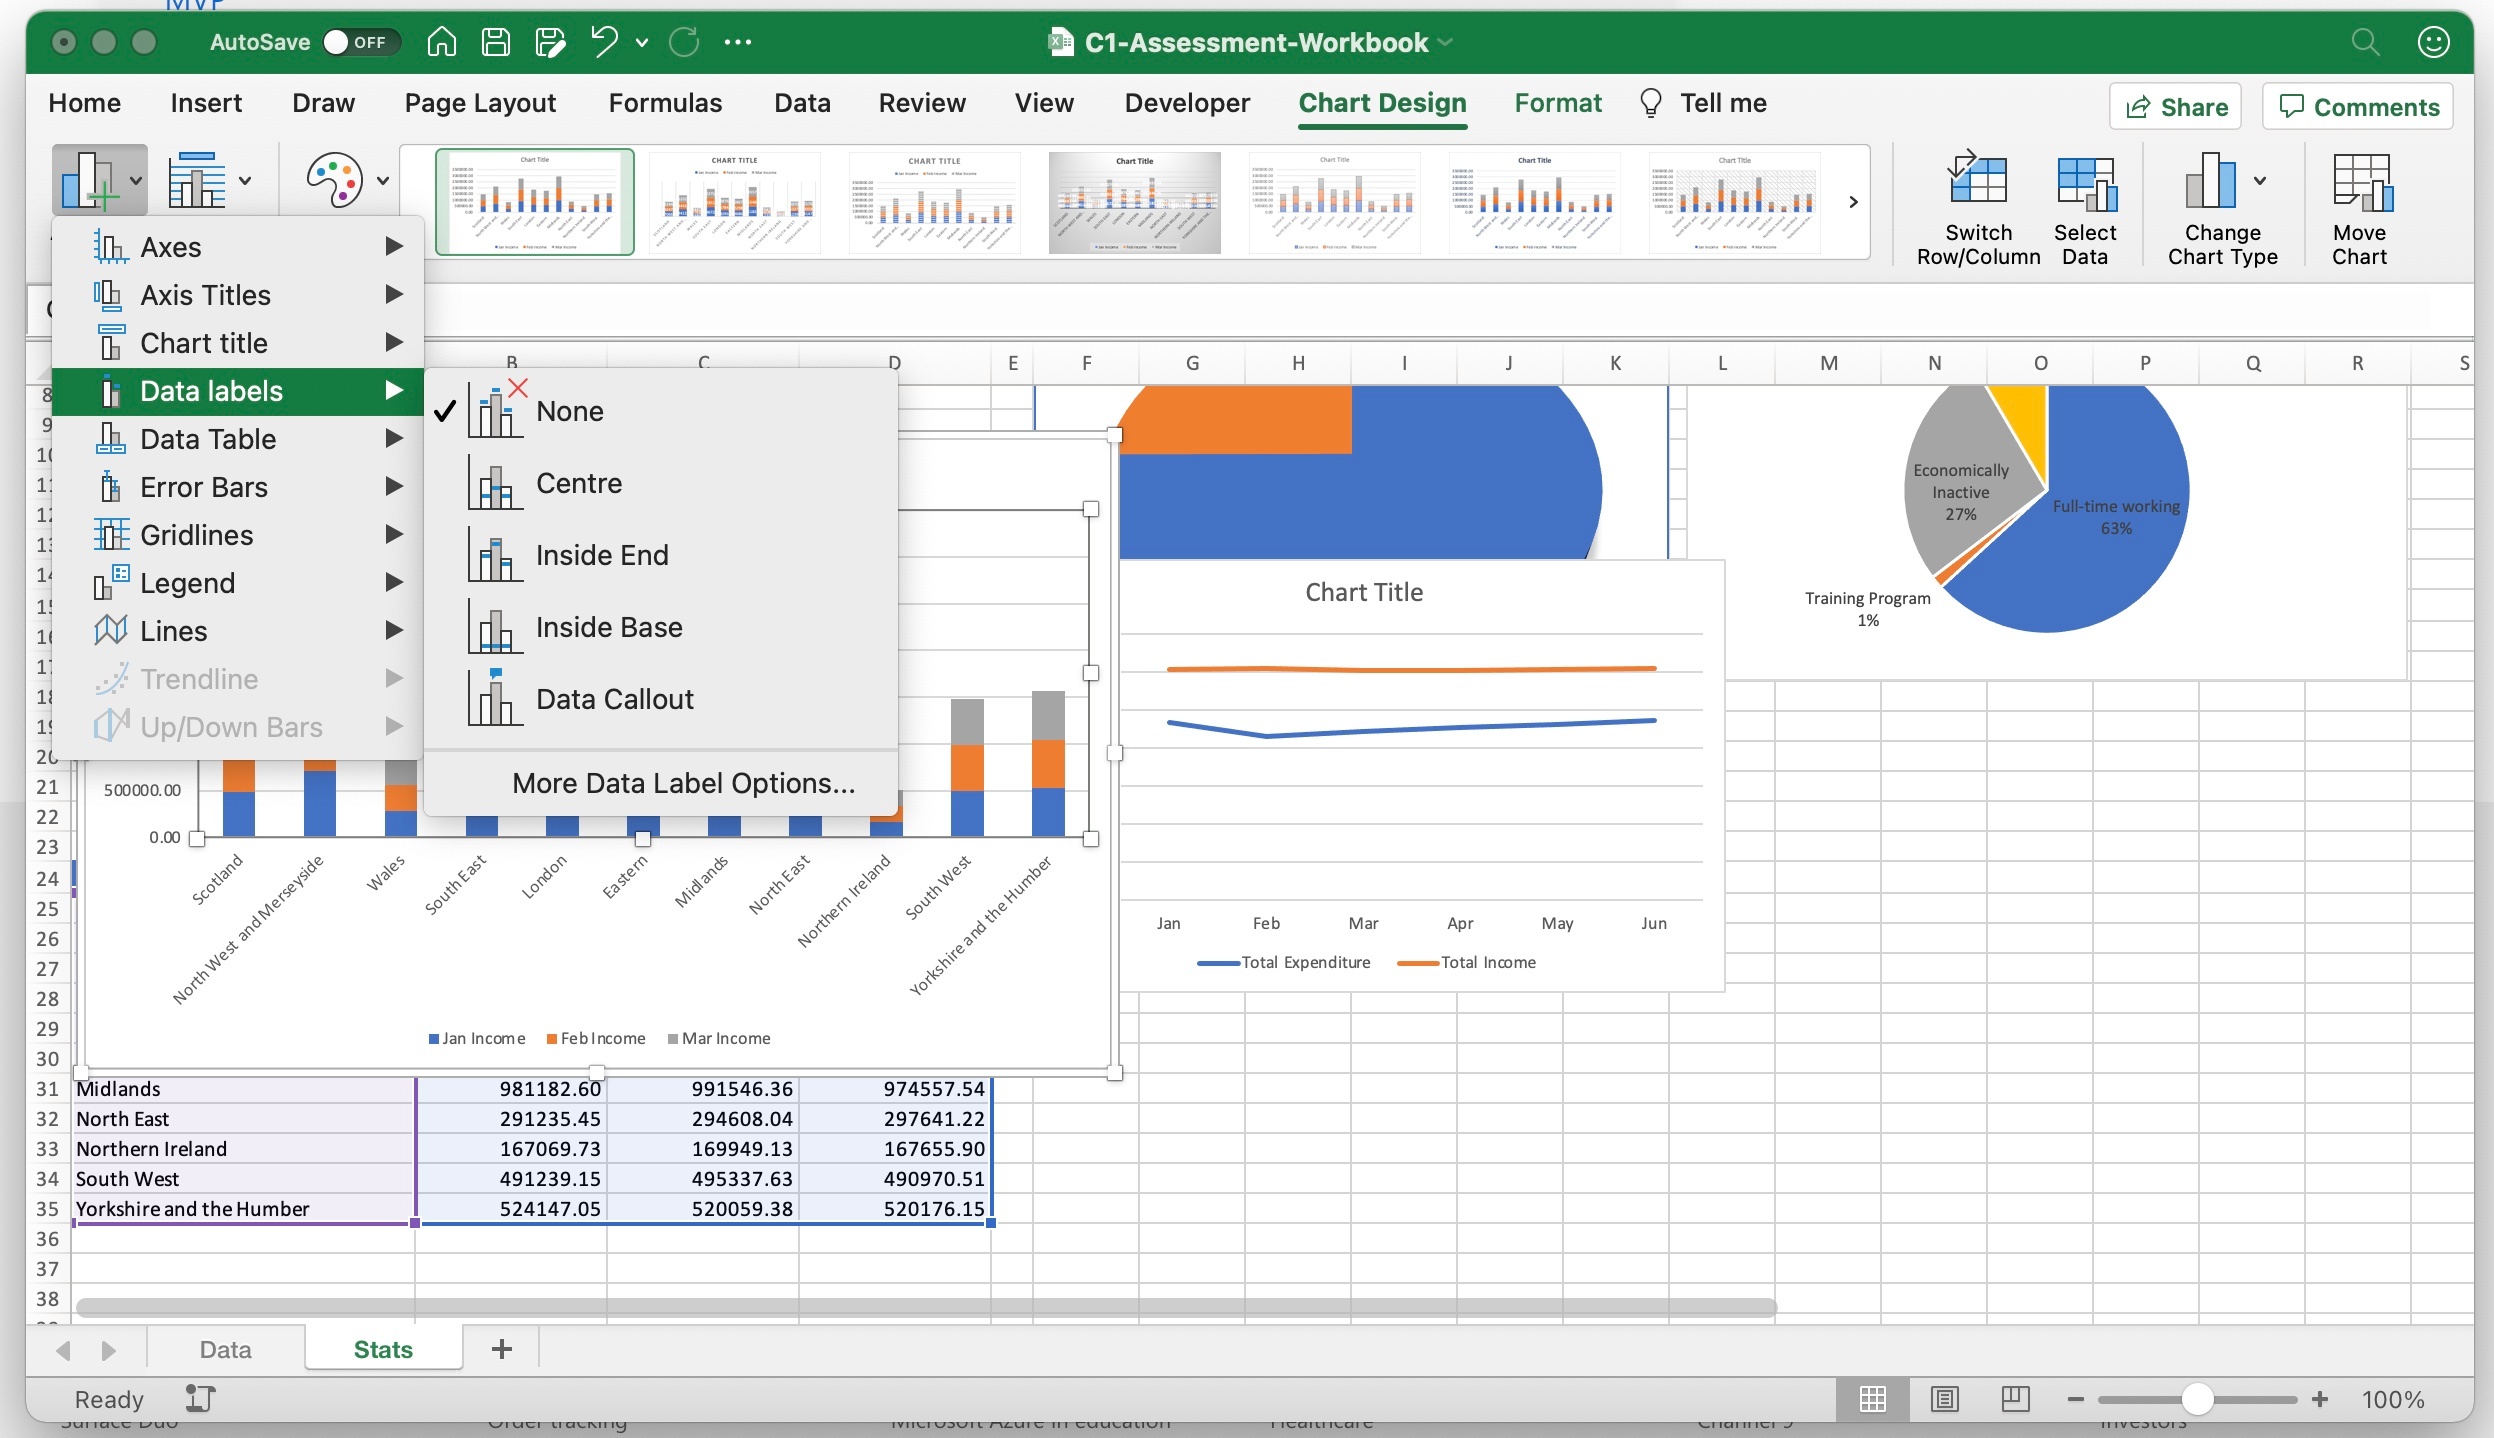The image size is (2494, 1438).
Task: Open the Format ribbon tab
Action: coord(1557,103)
